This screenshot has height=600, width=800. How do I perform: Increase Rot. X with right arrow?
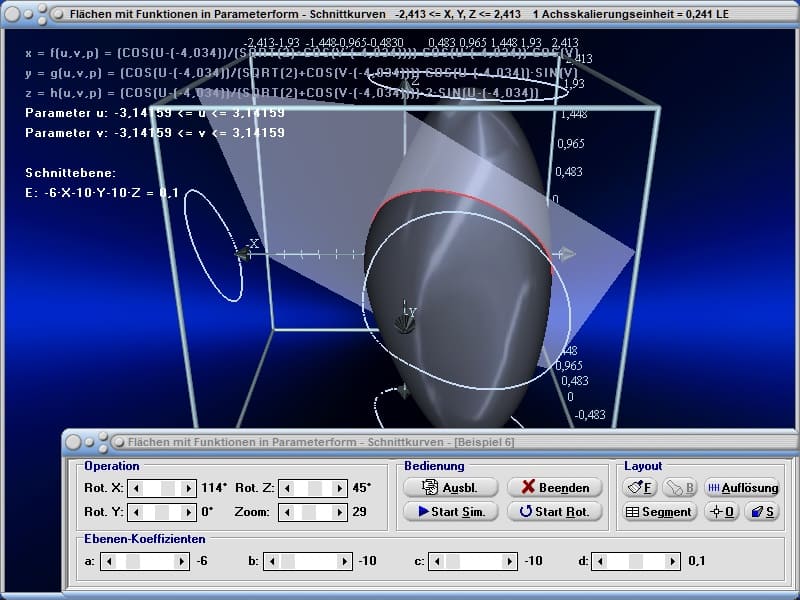coord(188,488)
